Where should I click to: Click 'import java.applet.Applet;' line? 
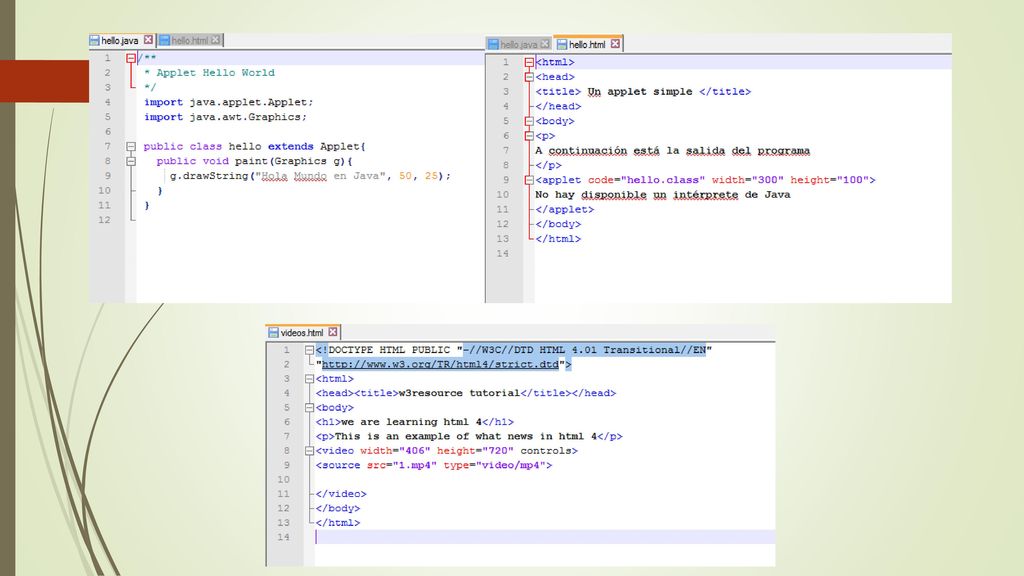coord(229,102)
